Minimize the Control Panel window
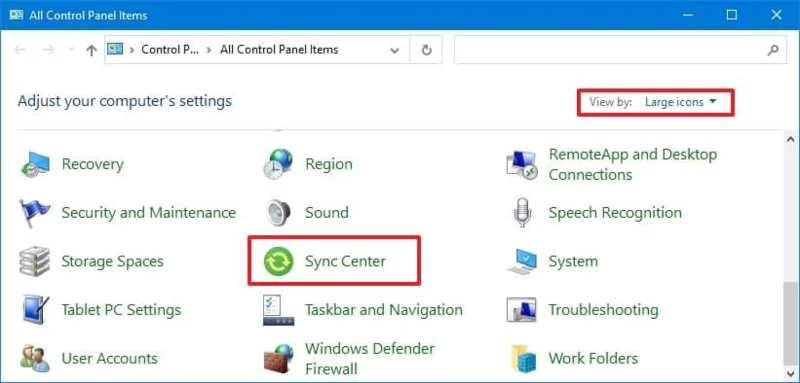 pos(687,15)
